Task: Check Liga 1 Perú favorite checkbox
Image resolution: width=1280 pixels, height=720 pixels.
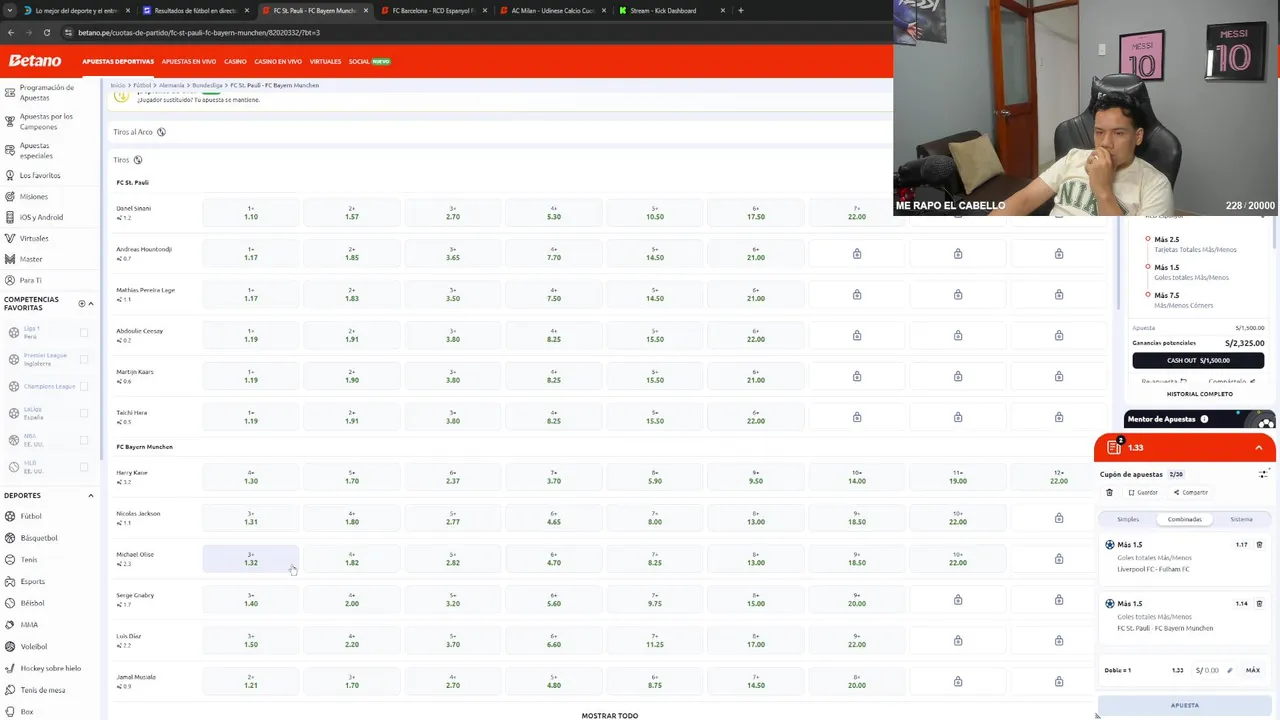Action: (83, 333)
